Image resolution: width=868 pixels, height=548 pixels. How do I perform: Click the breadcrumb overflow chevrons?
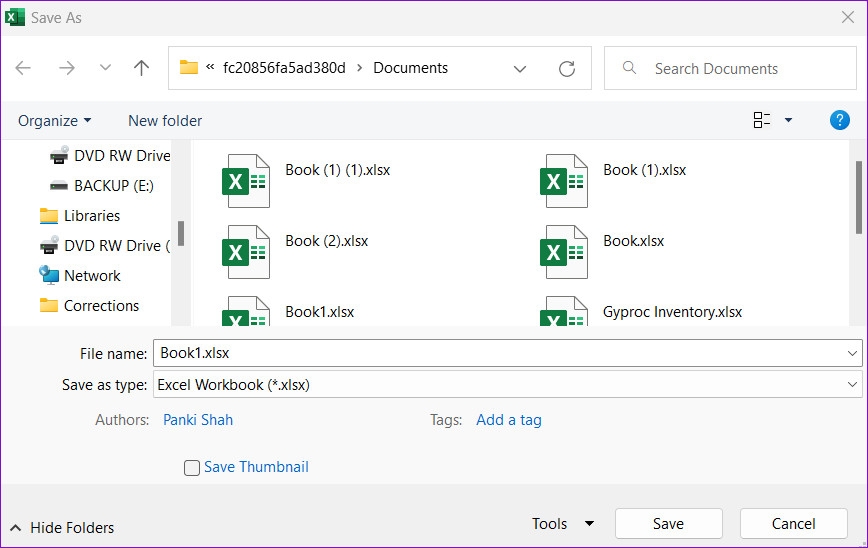[x=210, y=68]
